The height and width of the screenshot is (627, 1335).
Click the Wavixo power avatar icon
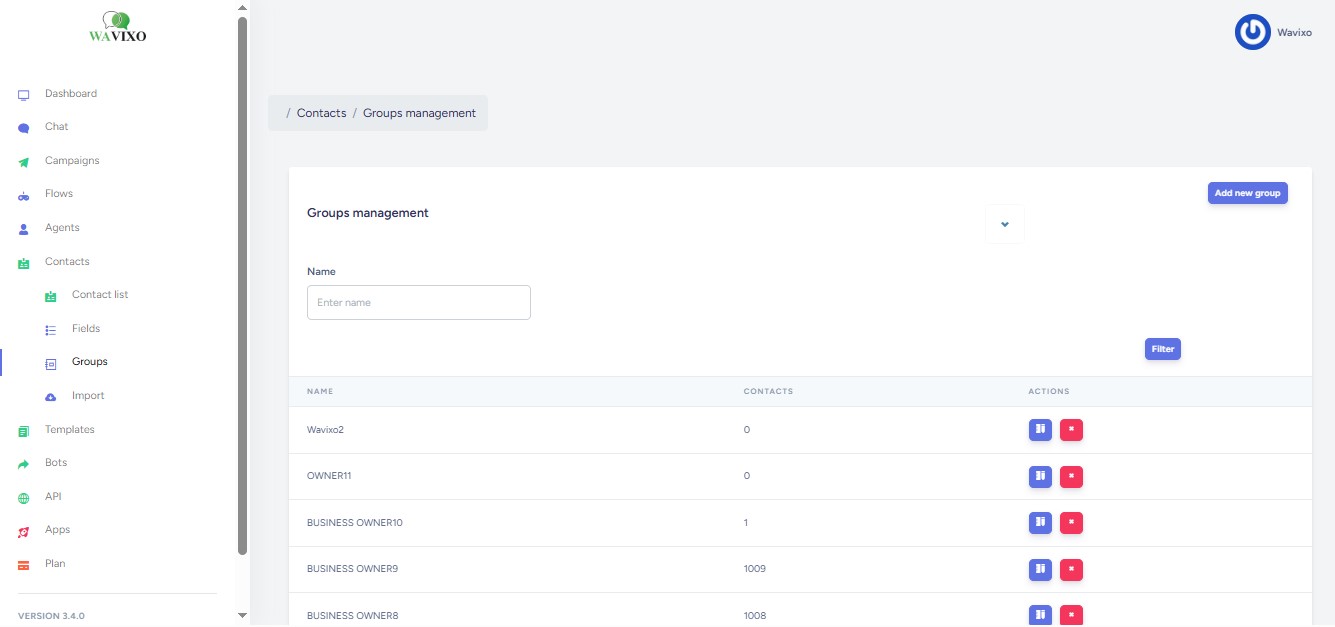(1252, 32)
